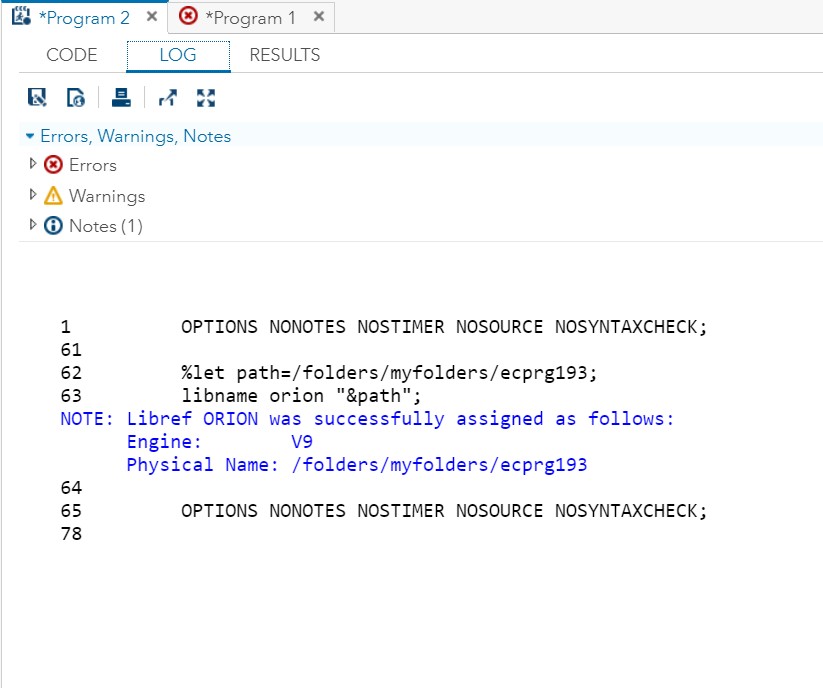The height and width of the screenshot is (688, 823).
Task: Close the *Program 2 tab
Action: pyautogui.click(x=152, y=17)
